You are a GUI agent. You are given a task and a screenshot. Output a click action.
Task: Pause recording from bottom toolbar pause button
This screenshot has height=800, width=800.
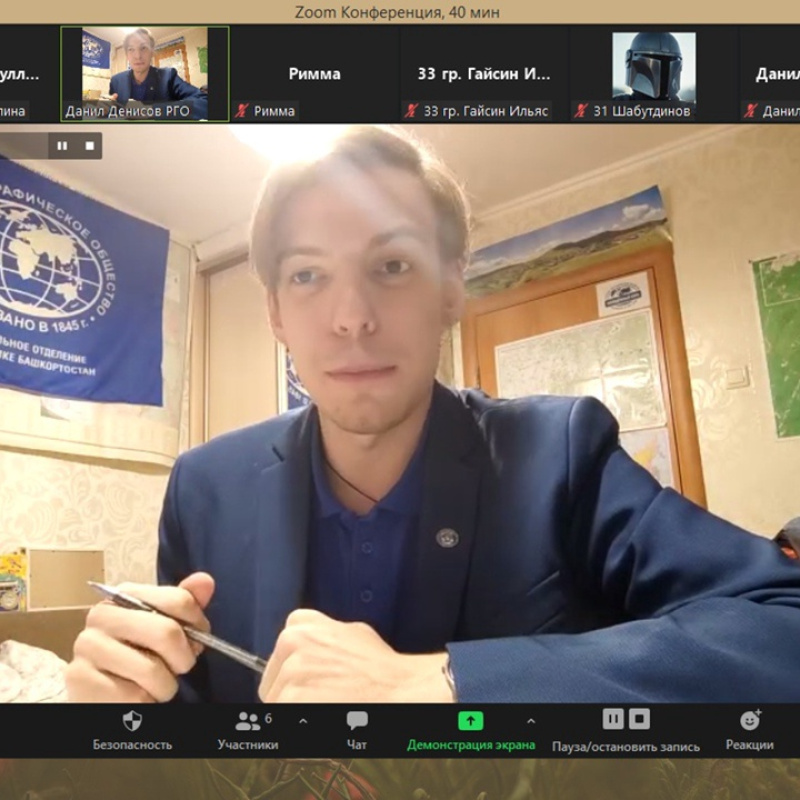pos(613,719)
